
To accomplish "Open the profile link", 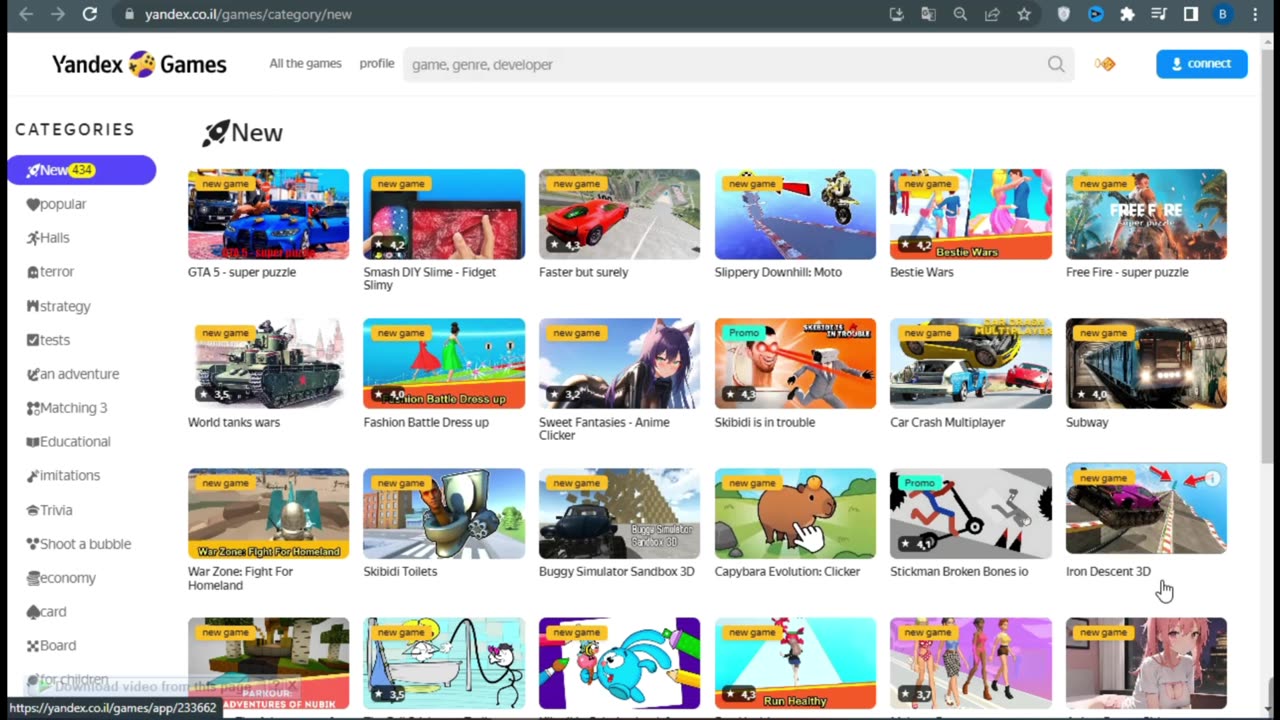I will click(x=377, y=63).
